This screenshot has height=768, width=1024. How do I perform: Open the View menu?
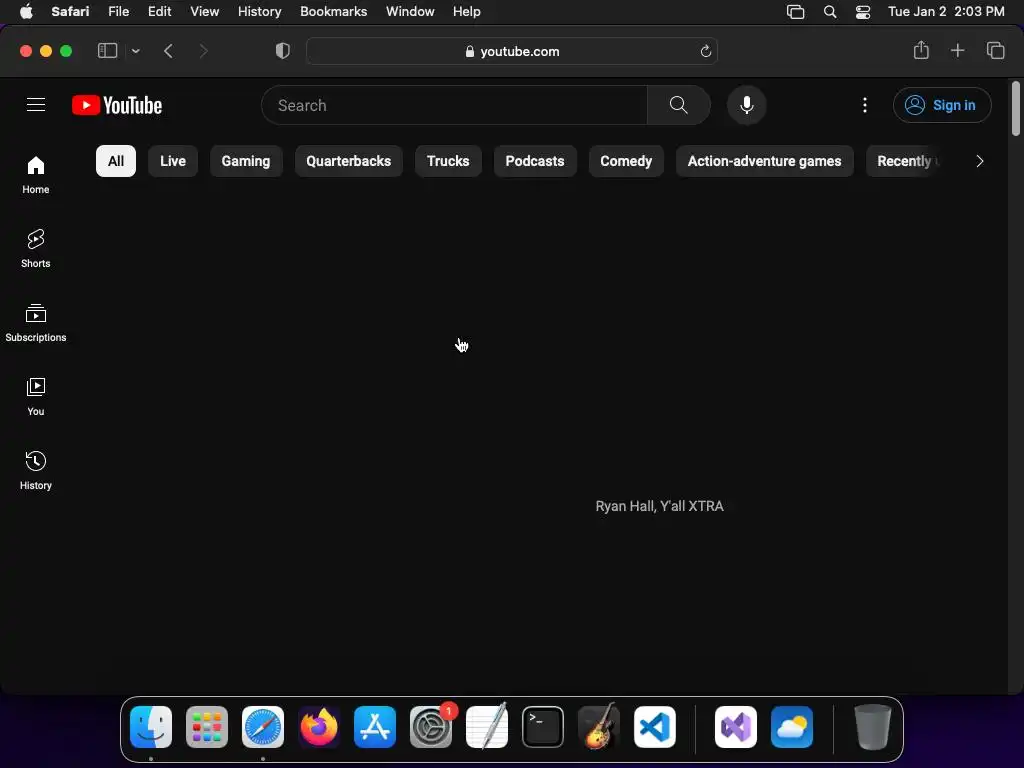(x=204, y=12)
